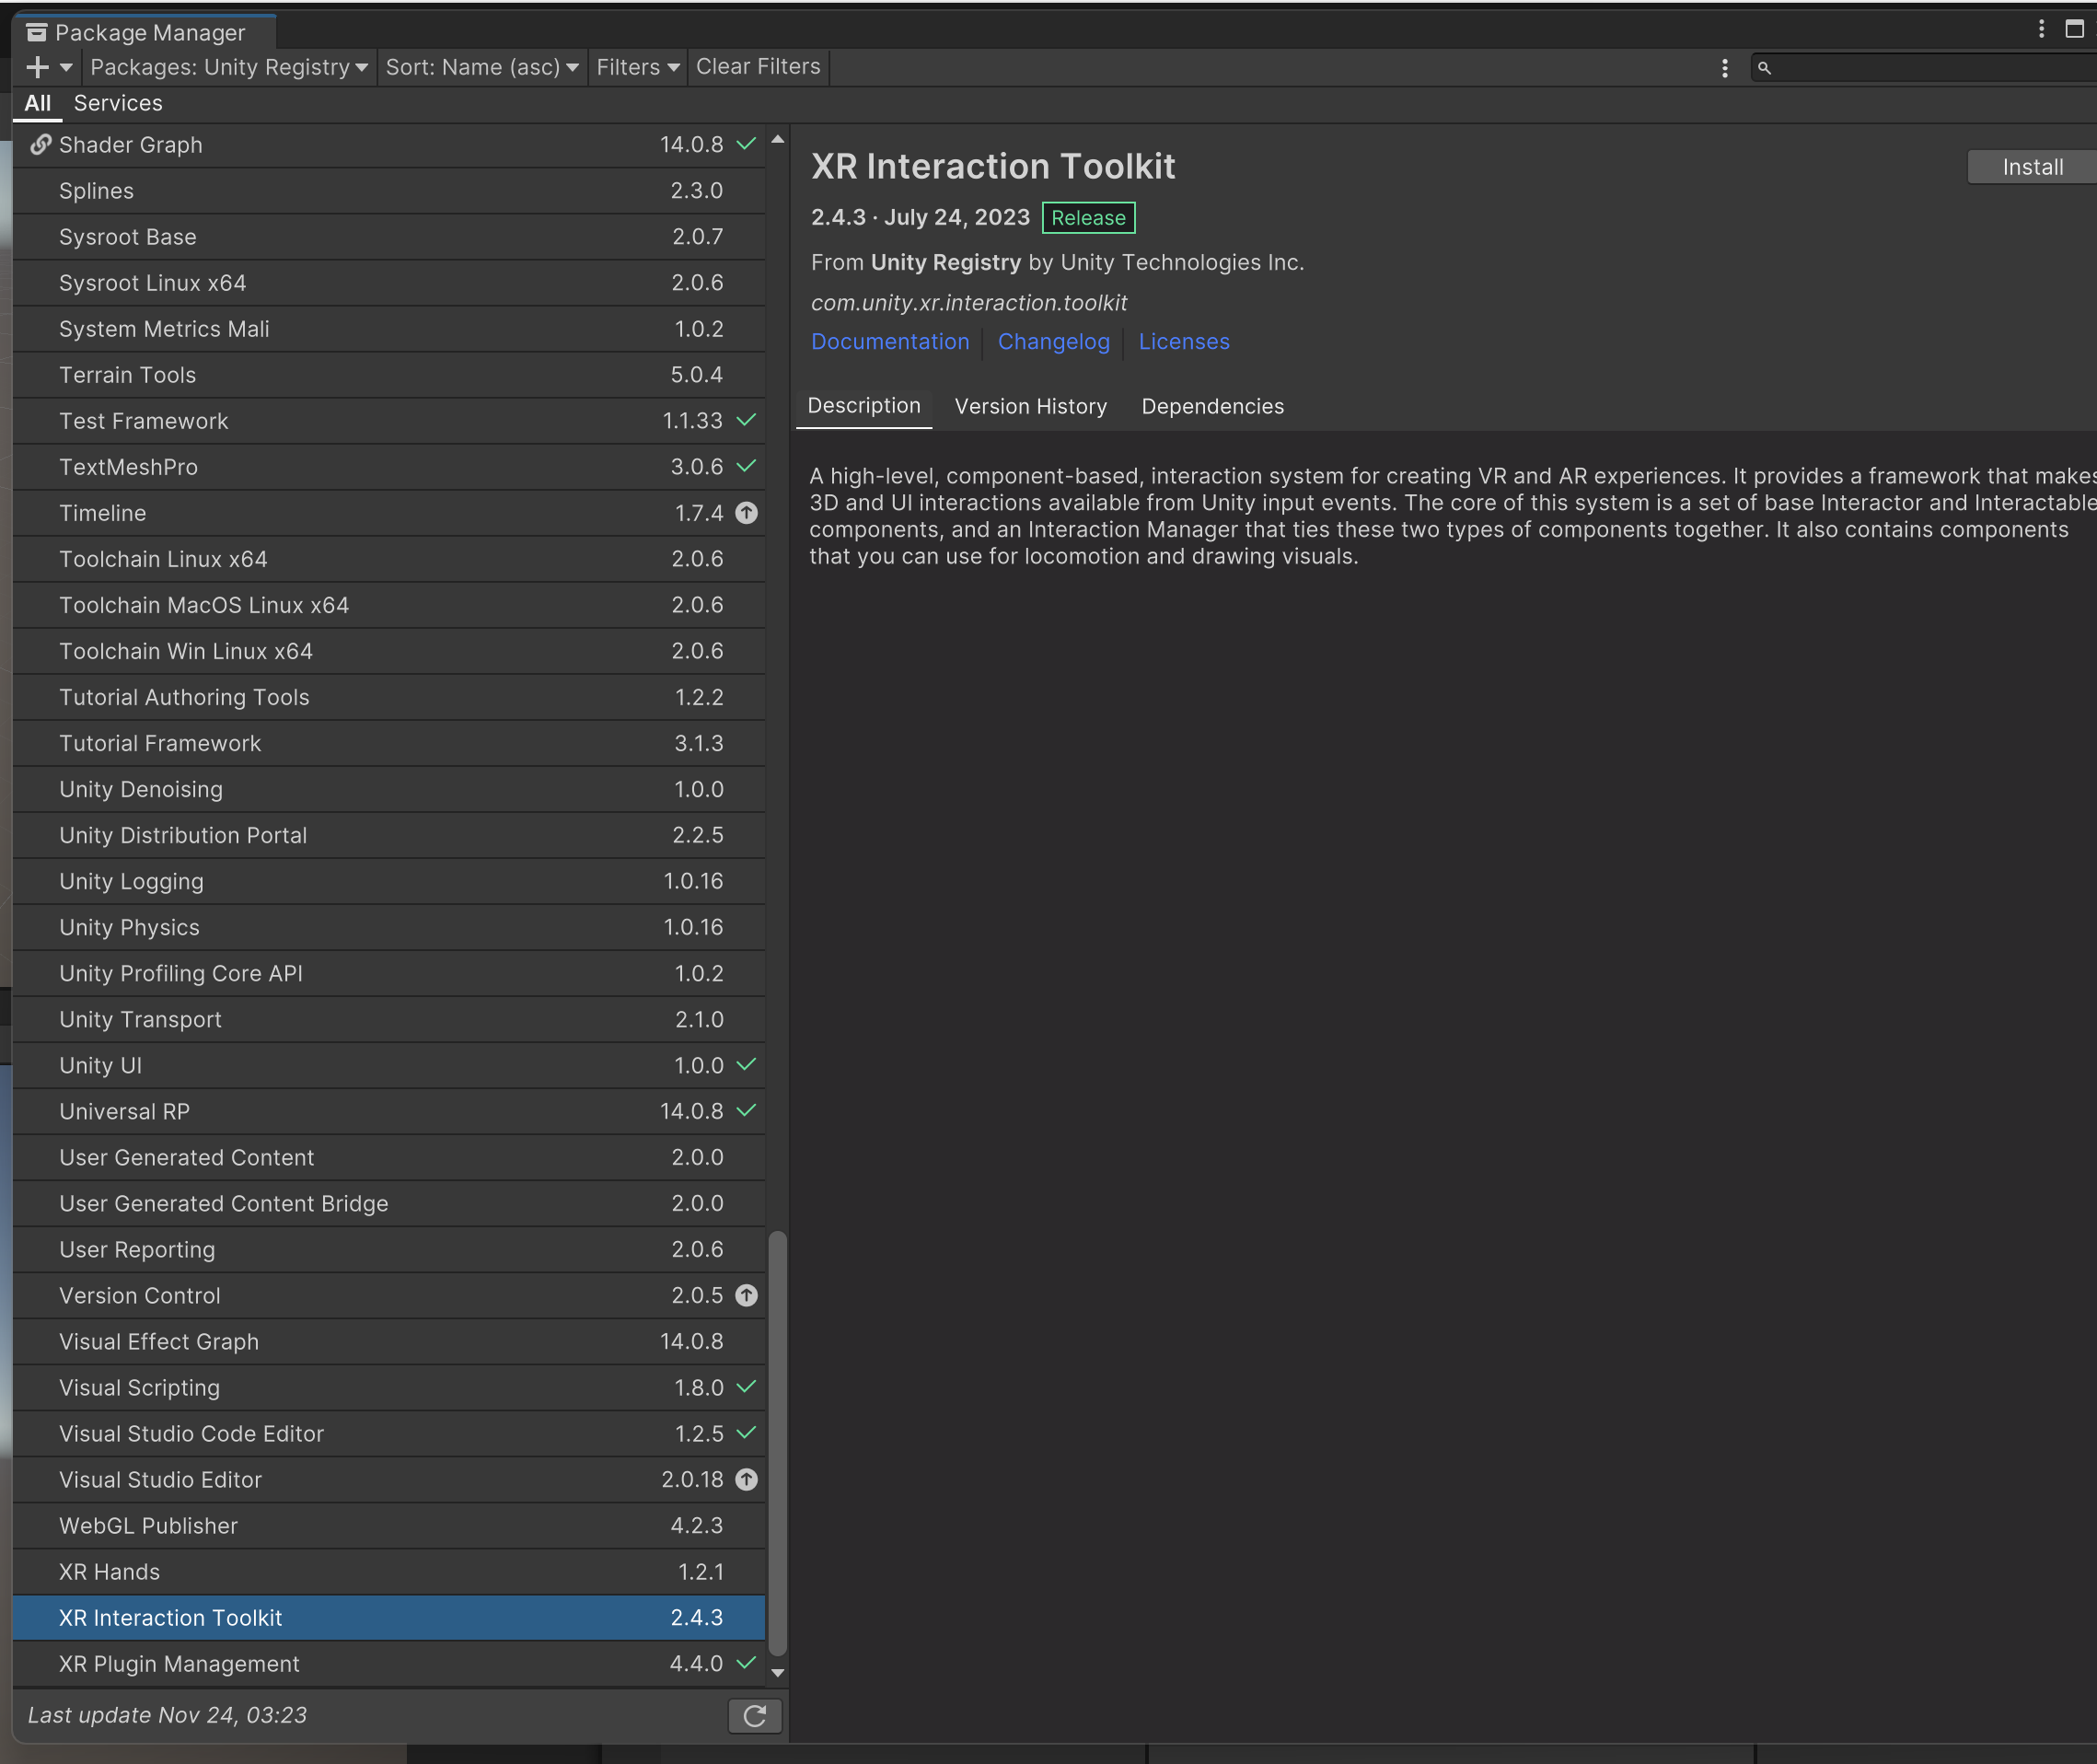Open the Filters dropdown

pos(637,67)
